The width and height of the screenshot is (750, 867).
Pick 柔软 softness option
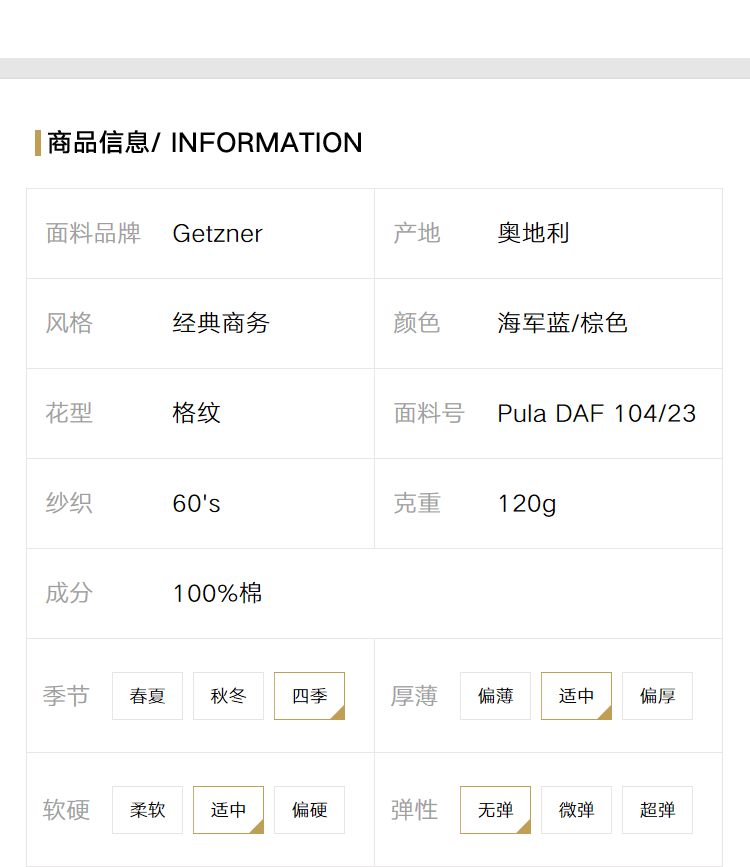point(147,809)
